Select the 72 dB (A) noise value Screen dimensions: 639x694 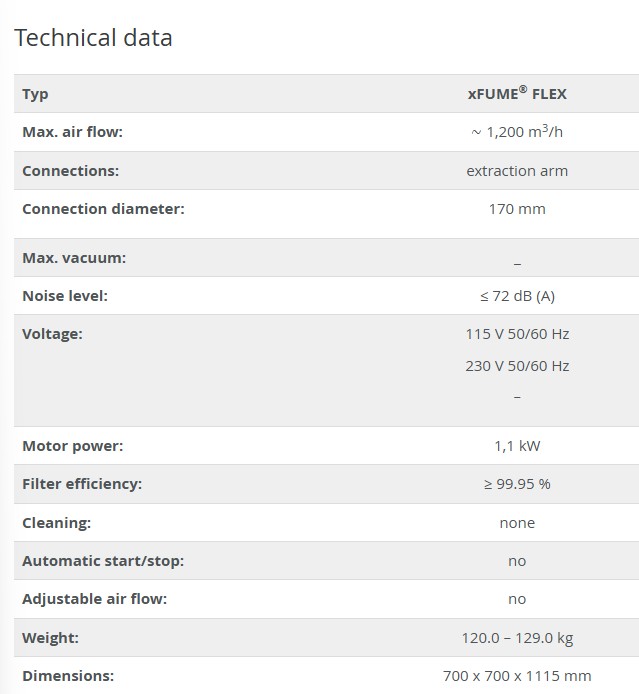pos(517,296)
